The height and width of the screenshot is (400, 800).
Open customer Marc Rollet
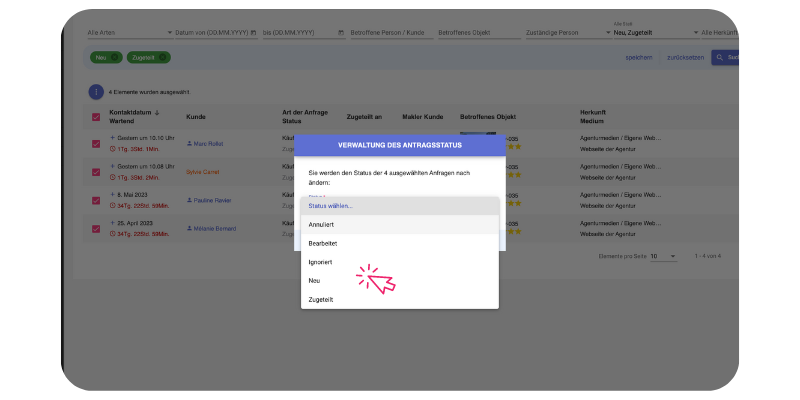[208, 144]
